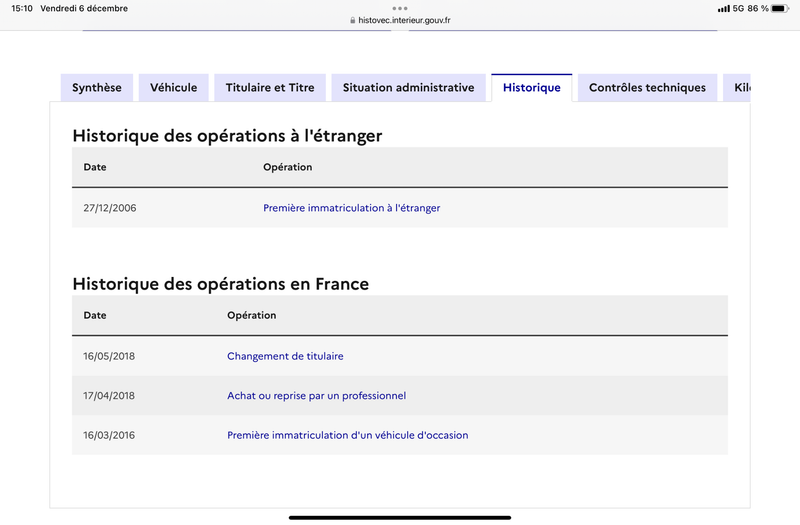The width and height of the screenshot is (800, 525).
Task: Click Achat ou reprise par un professionnel
Action: 316,396
